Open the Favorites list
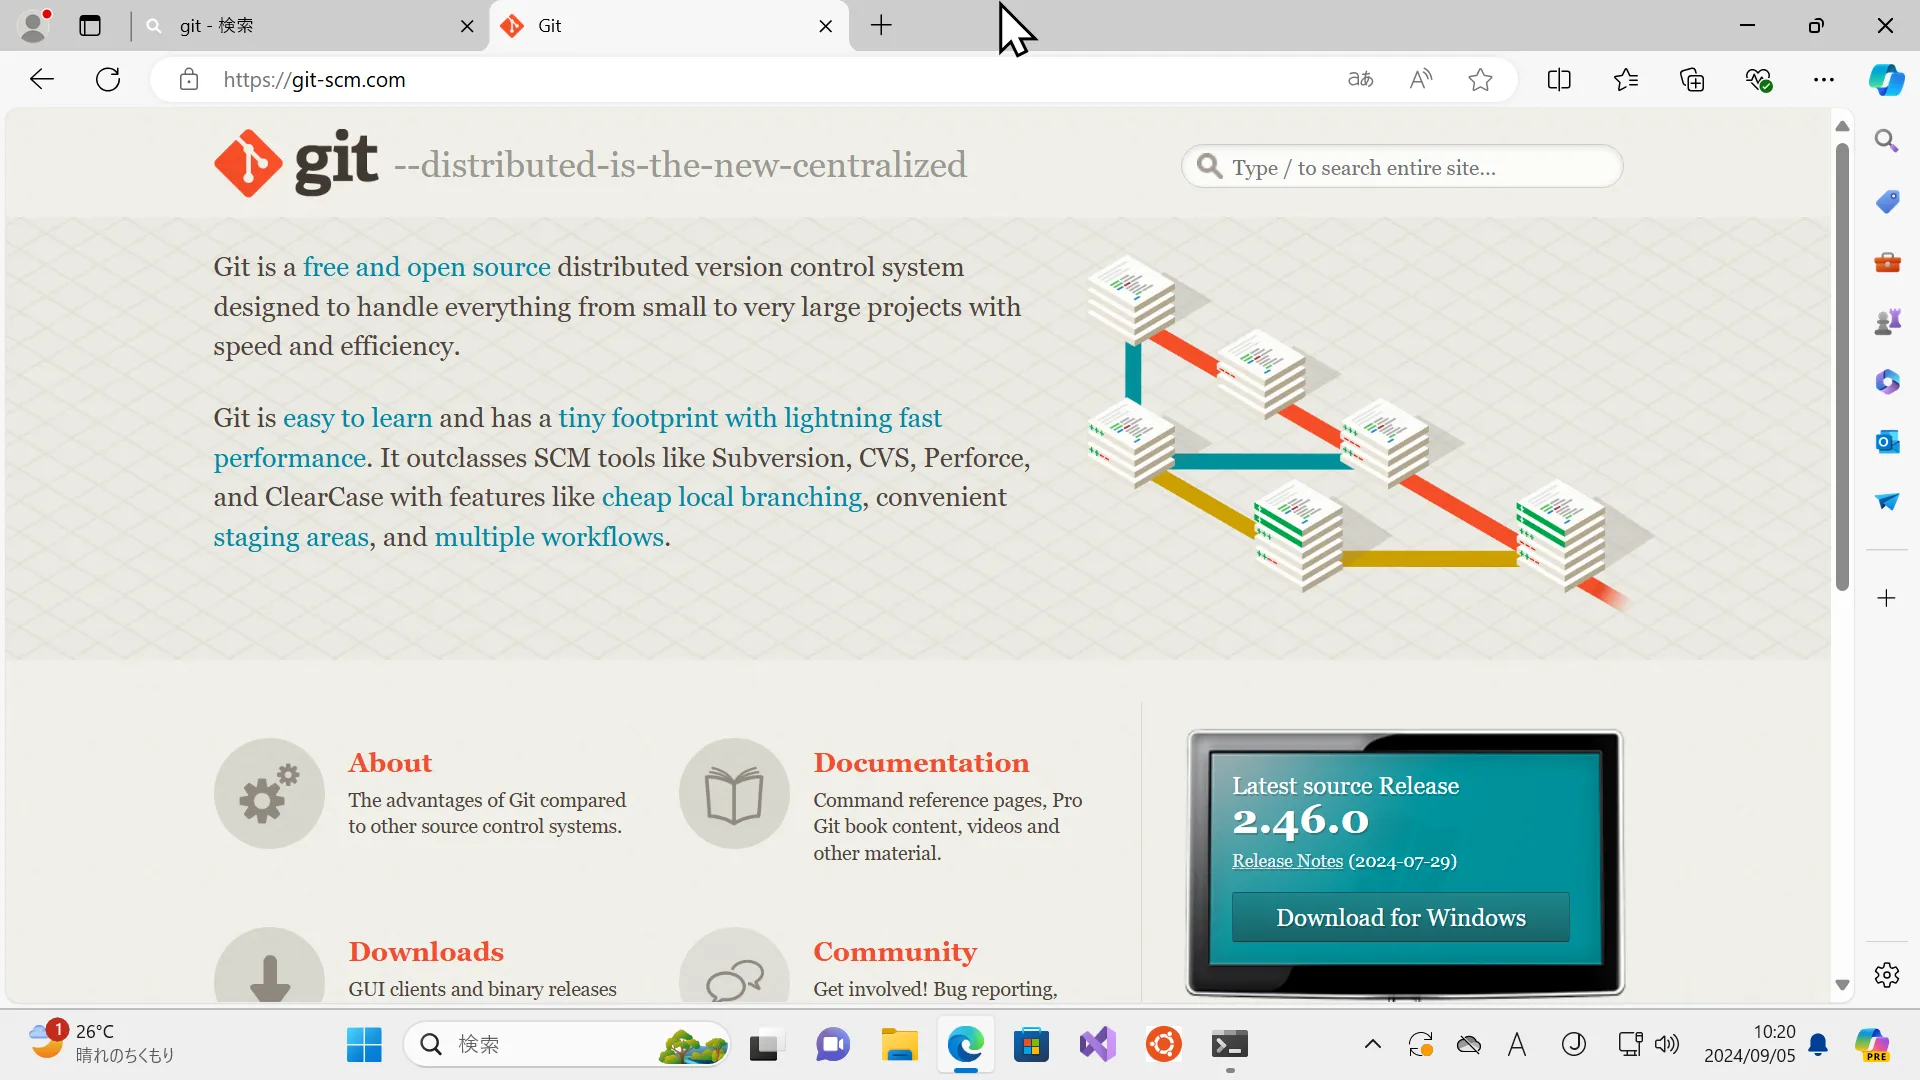Screen dimensions: 1920x1080 point(1626,80)
